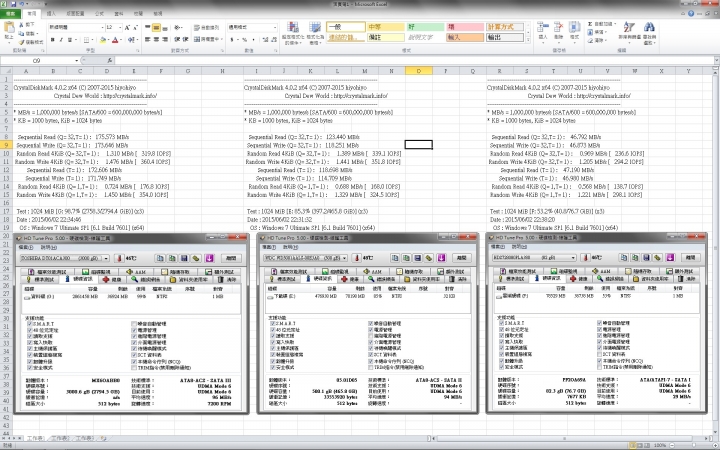This screenshot has width=720, height=450.
Task: Click the Decrease Indent icon
Action: (x=178, y=40)
